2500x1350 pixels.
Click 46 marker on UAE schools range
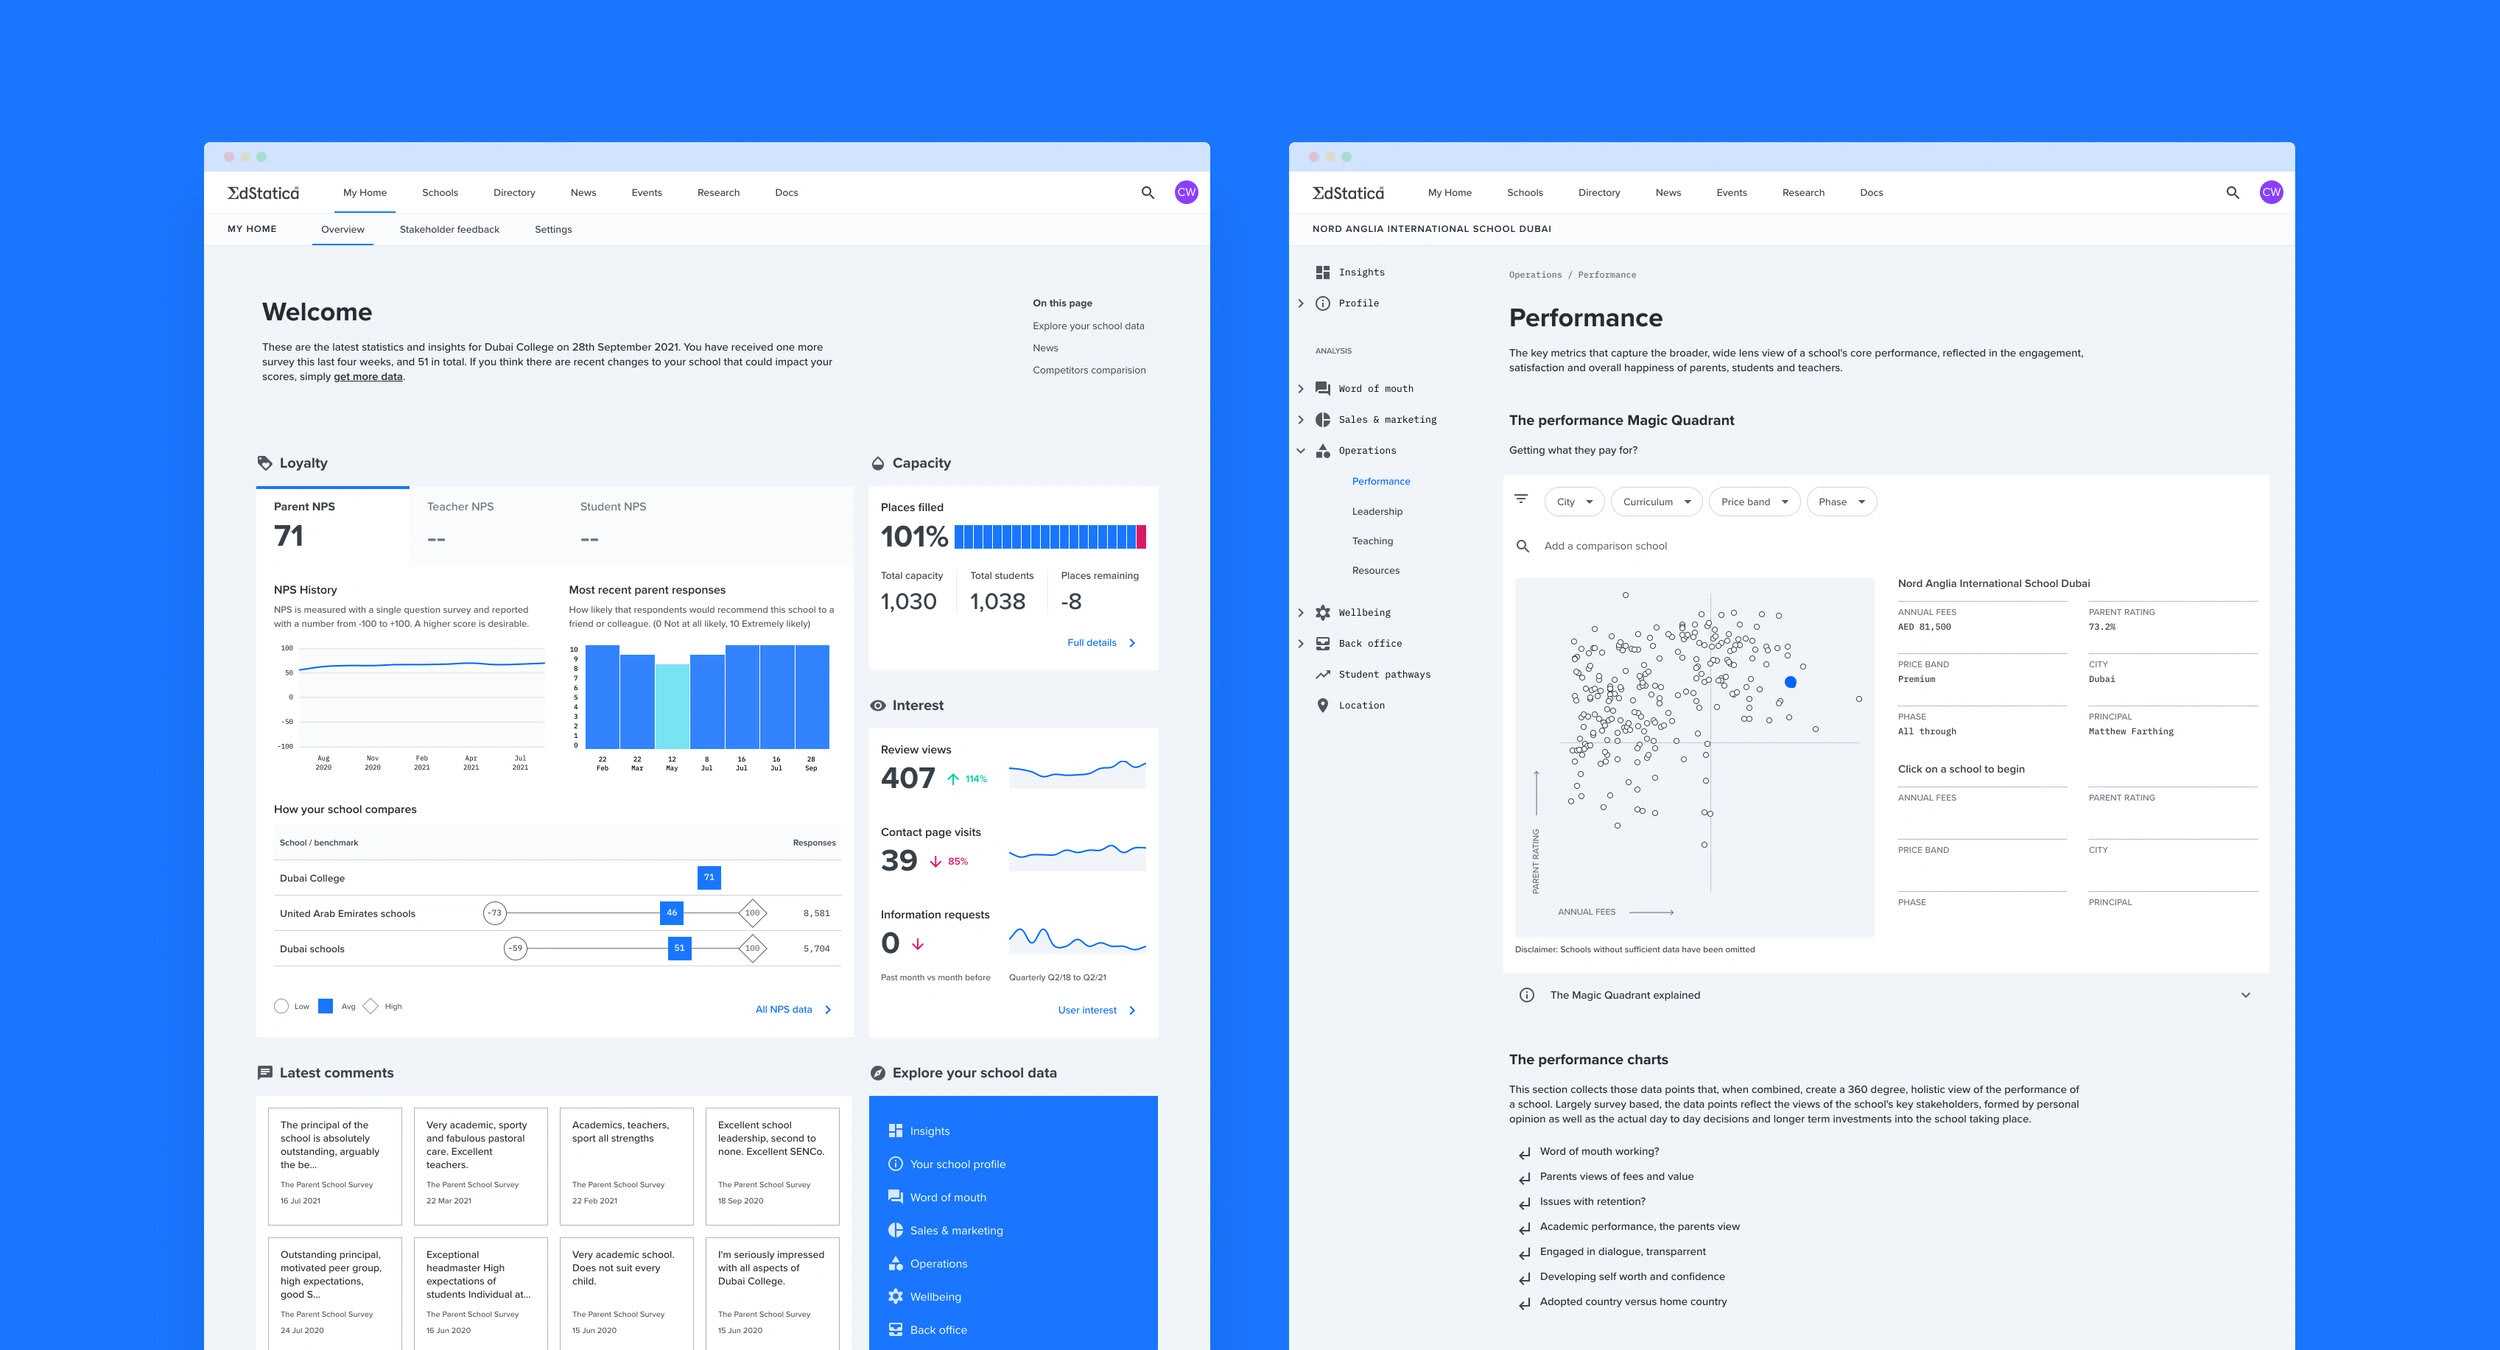(672, 913)
